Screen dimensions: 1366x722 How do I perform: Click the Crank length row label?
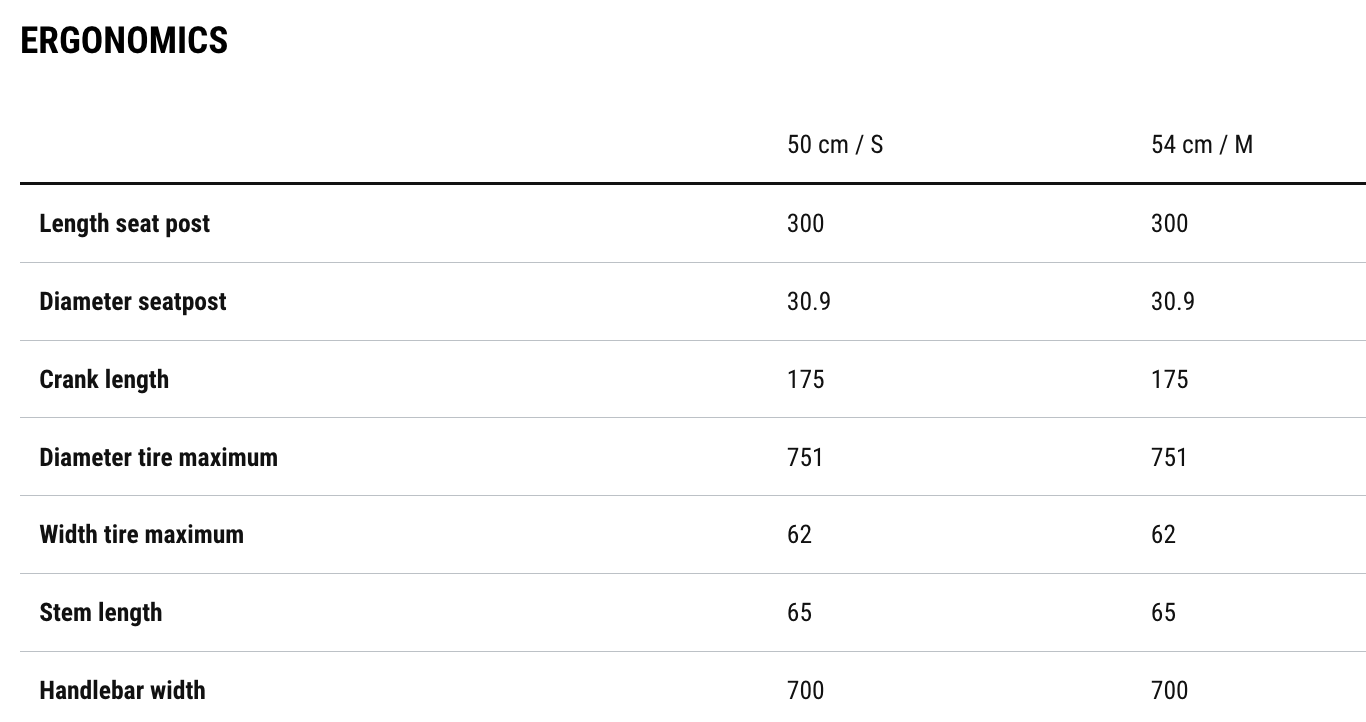(x=104, y=379)
